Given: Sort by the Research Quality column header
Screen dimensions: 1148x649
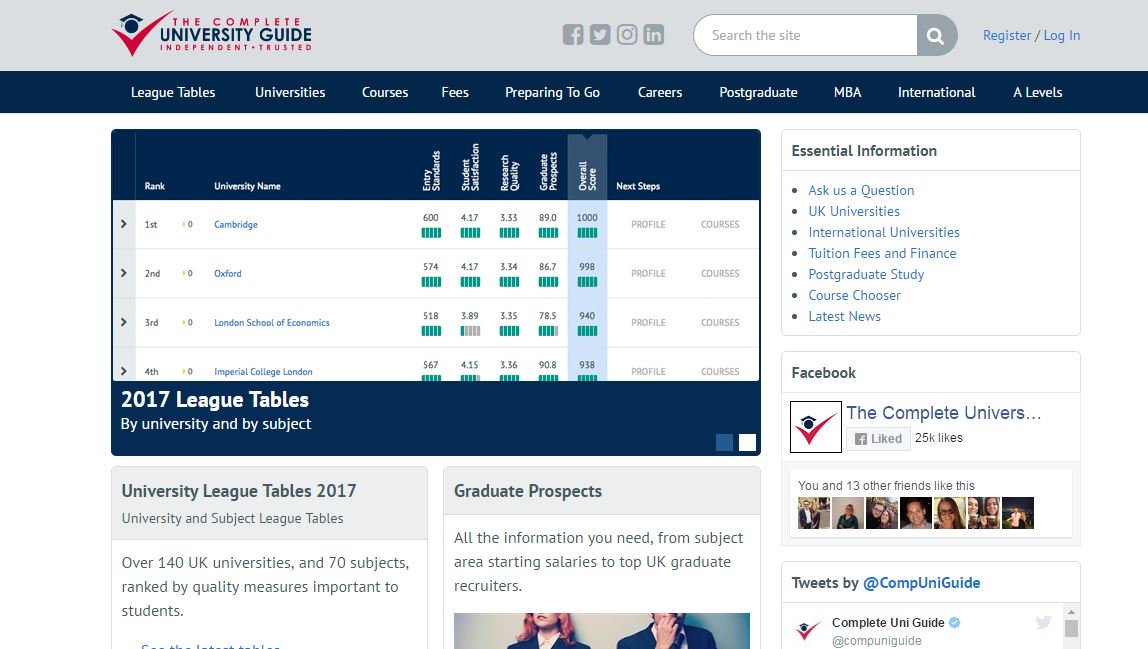Looking at the screenshot, I should [x=510, y=173].
